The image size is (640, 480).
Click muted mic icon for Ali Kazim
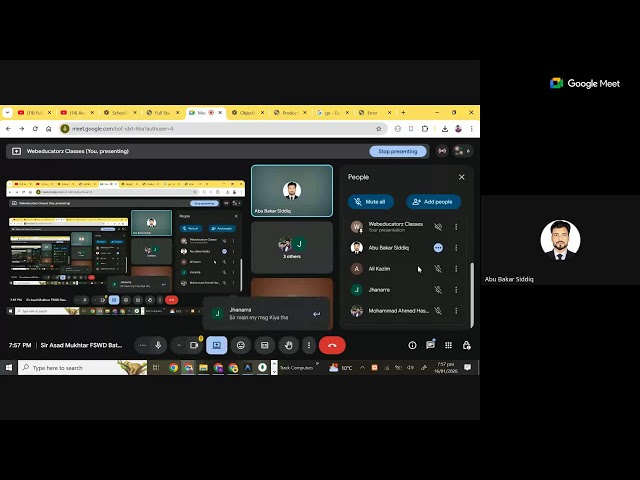click(438, 269)
